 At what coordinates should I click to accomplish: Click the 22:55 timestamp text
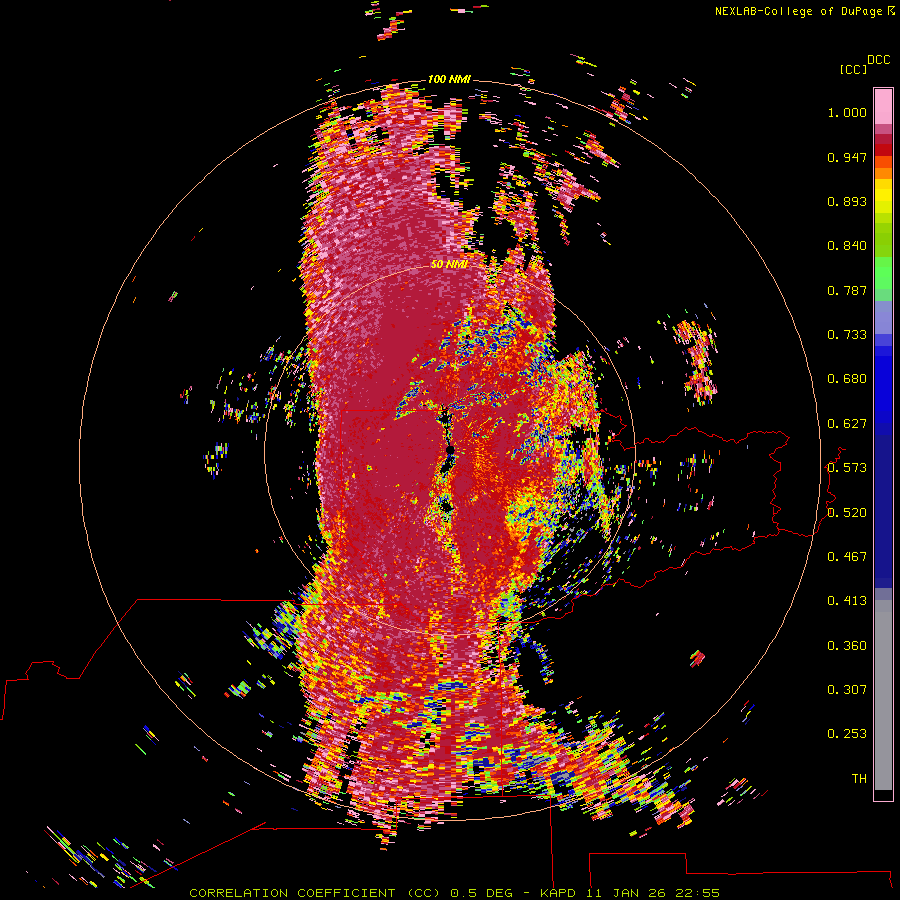coord(697,893)
